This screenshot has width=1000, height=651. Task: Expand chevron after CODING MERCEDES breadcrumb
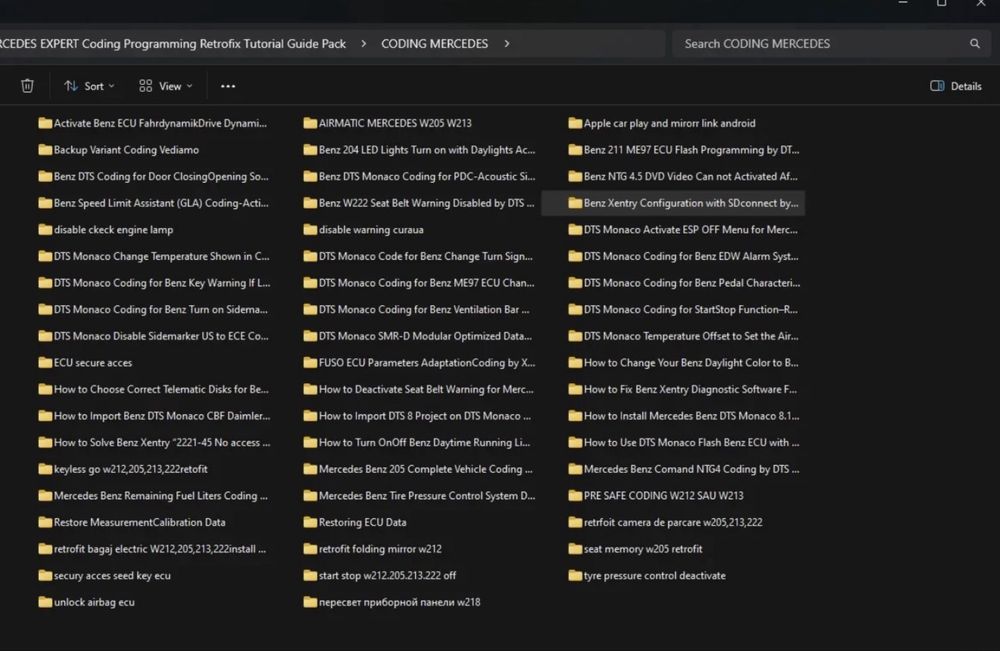[x=506, y=43]
